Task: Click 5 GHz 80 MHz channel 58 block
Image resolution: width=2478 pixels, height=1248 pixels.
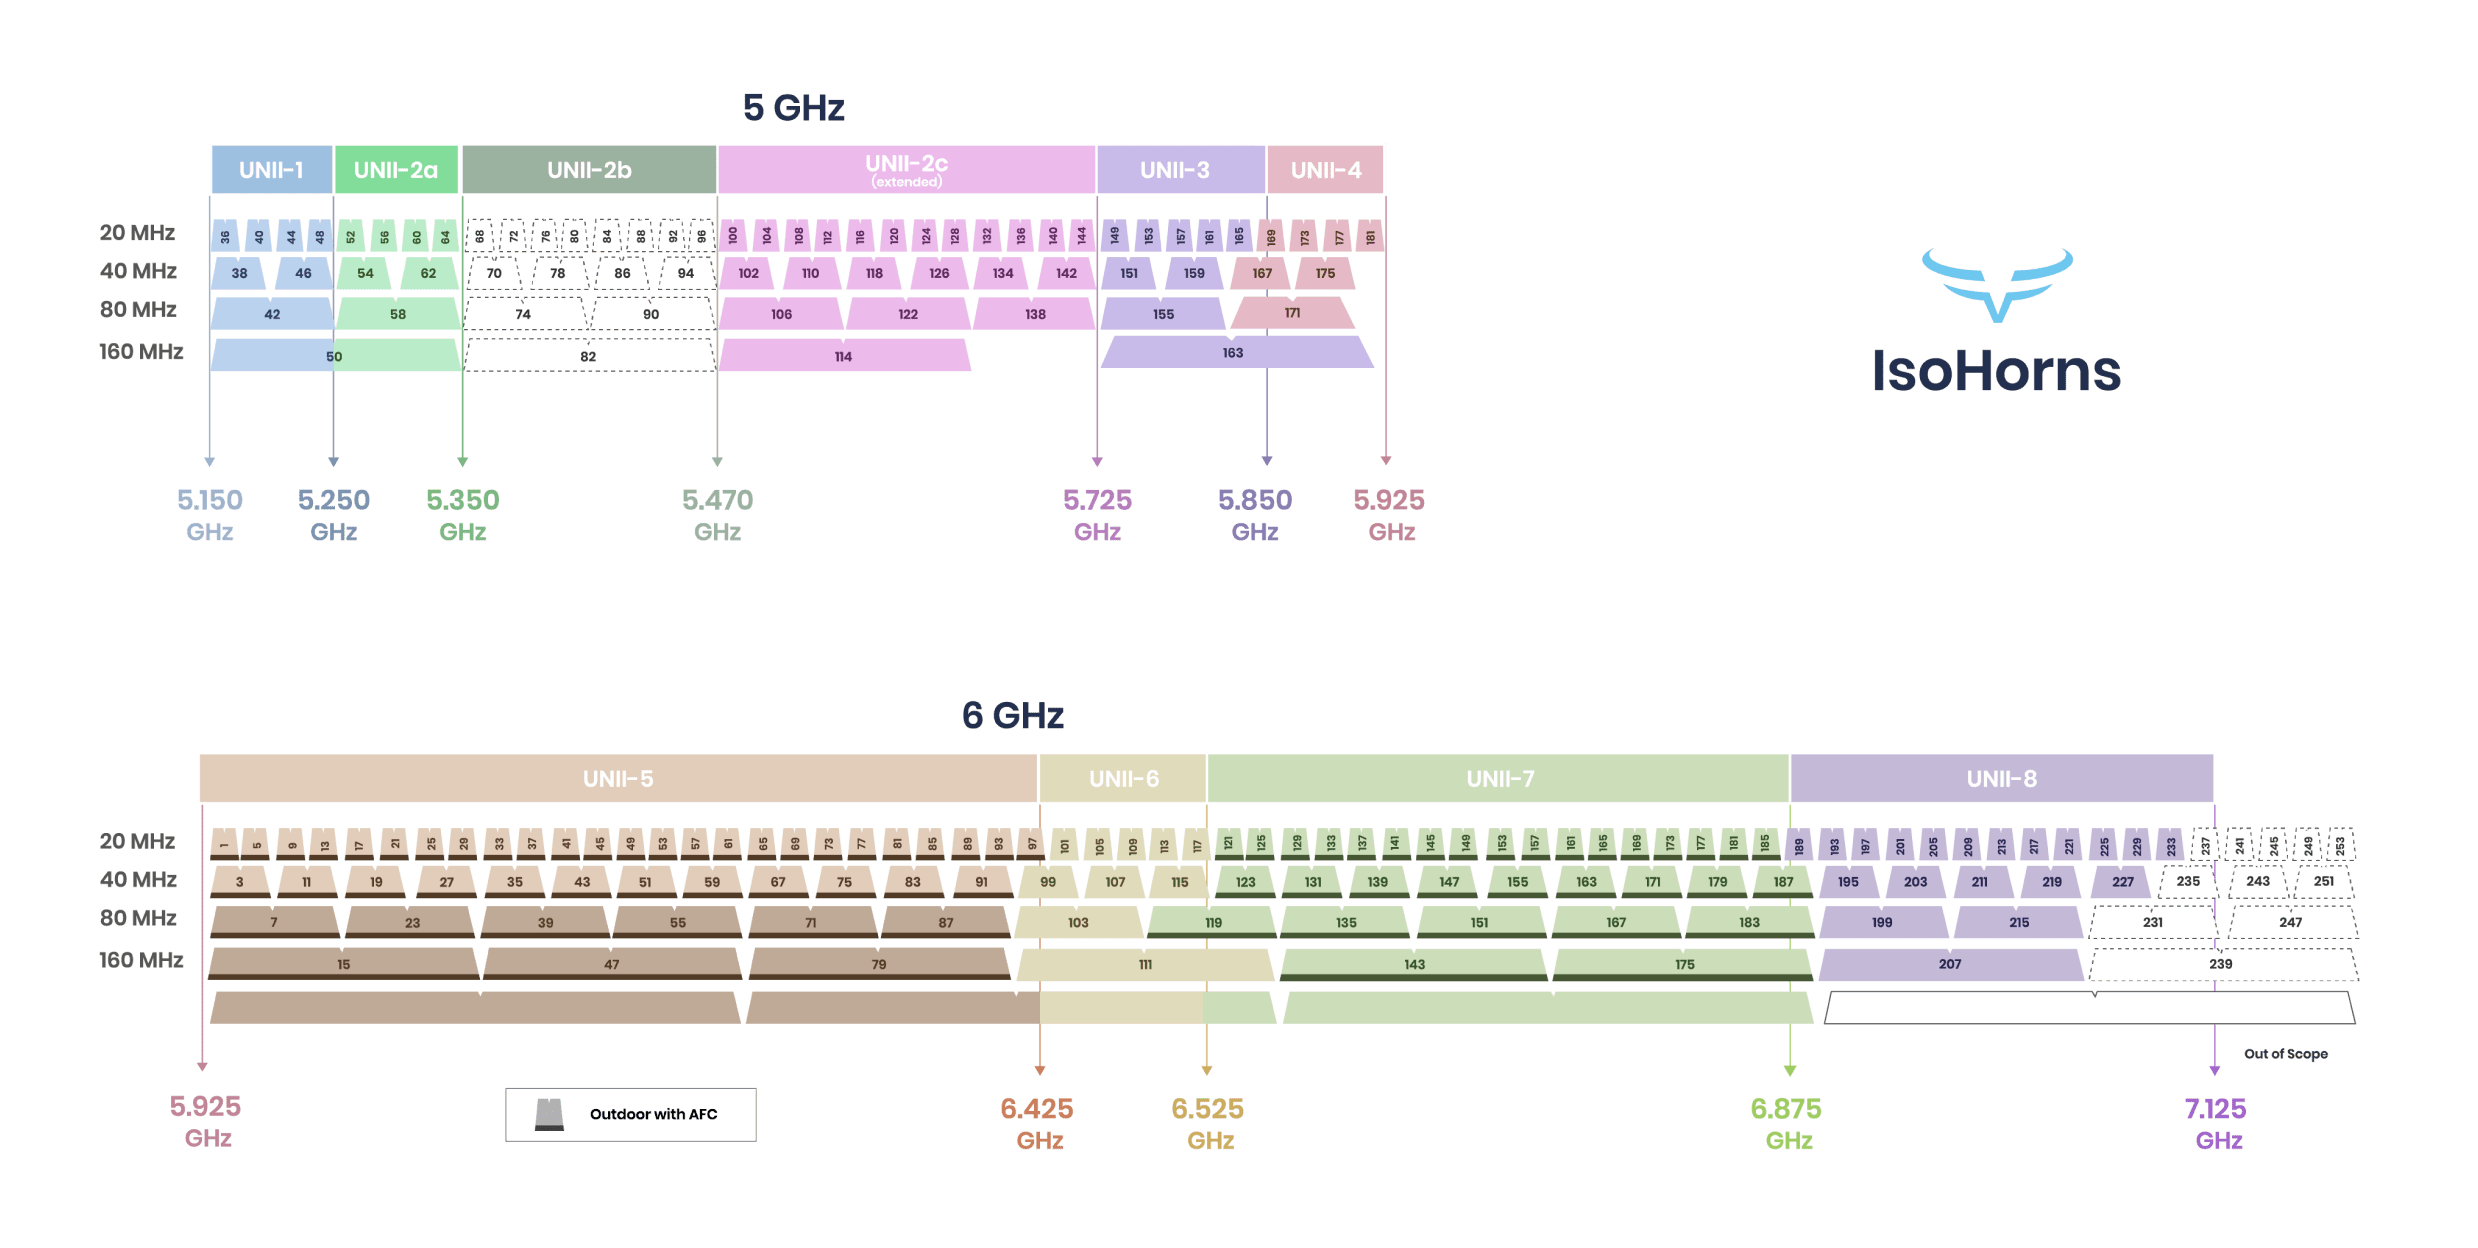Action: (398, 313)
